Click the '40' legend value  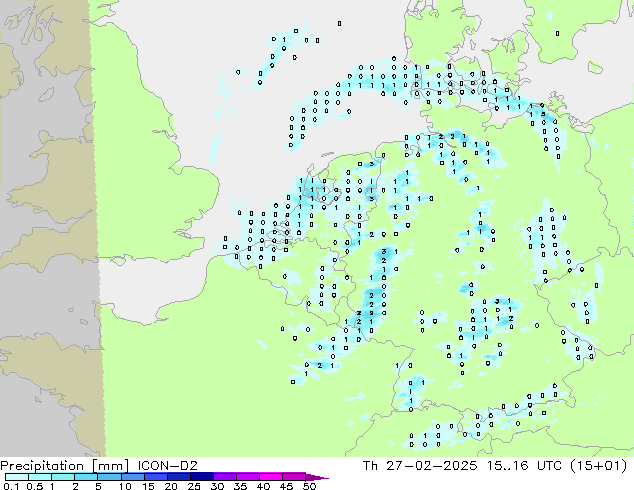tap(264, 486)
